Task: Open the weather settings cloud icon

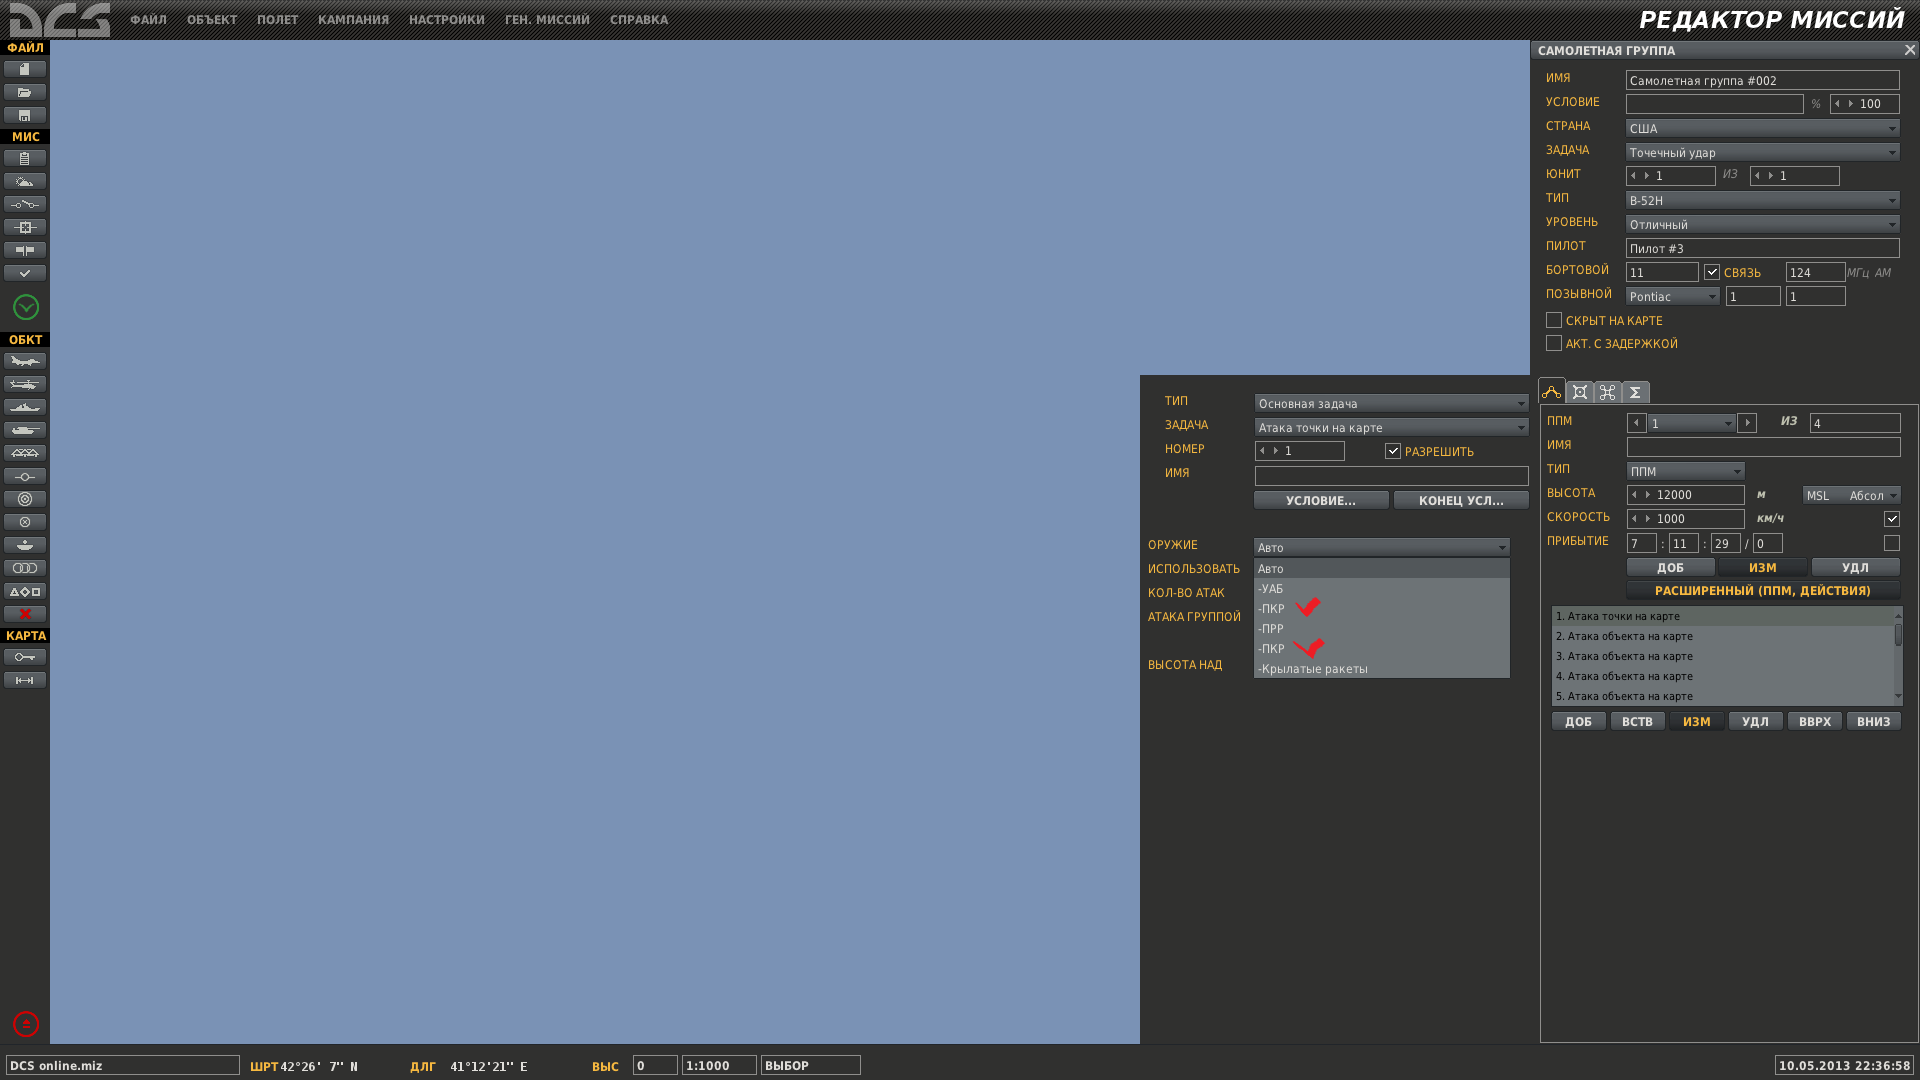Action: 25,181
